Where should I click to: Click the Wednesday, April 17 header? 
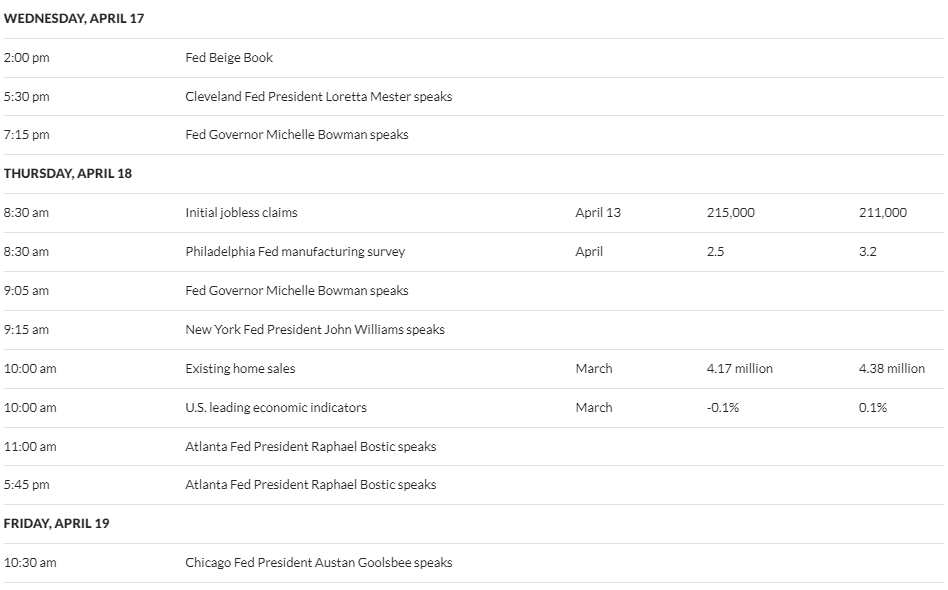[x=74, y=18]
